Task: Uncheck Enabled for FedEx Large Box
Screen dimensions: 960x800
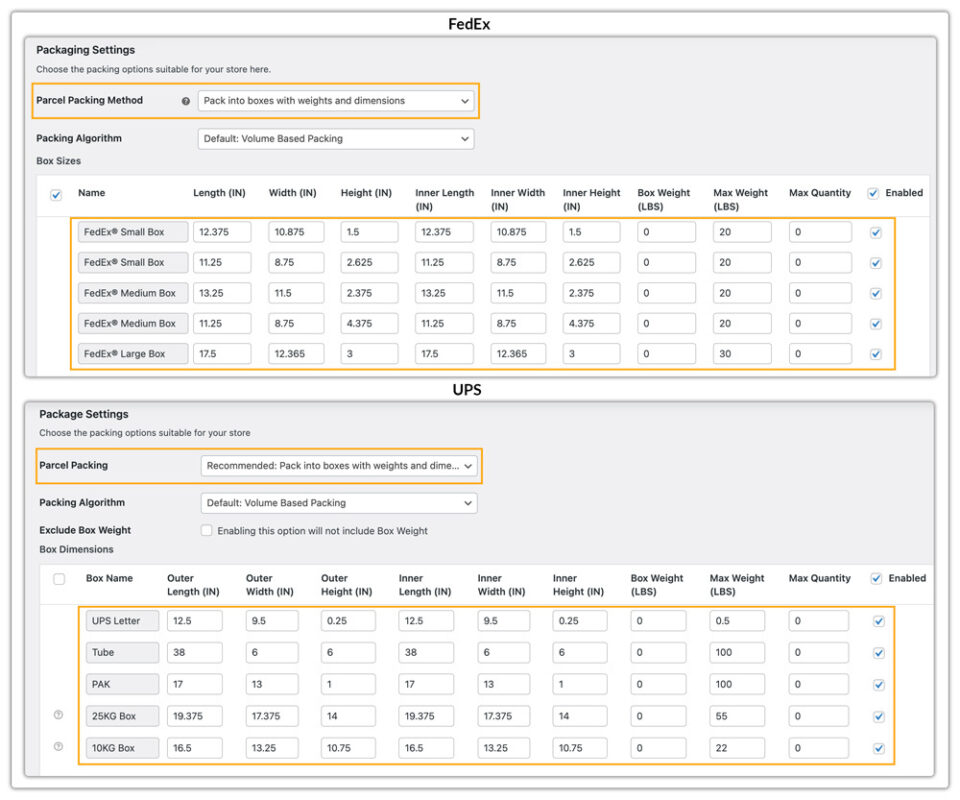Action: tap(876, 354)
